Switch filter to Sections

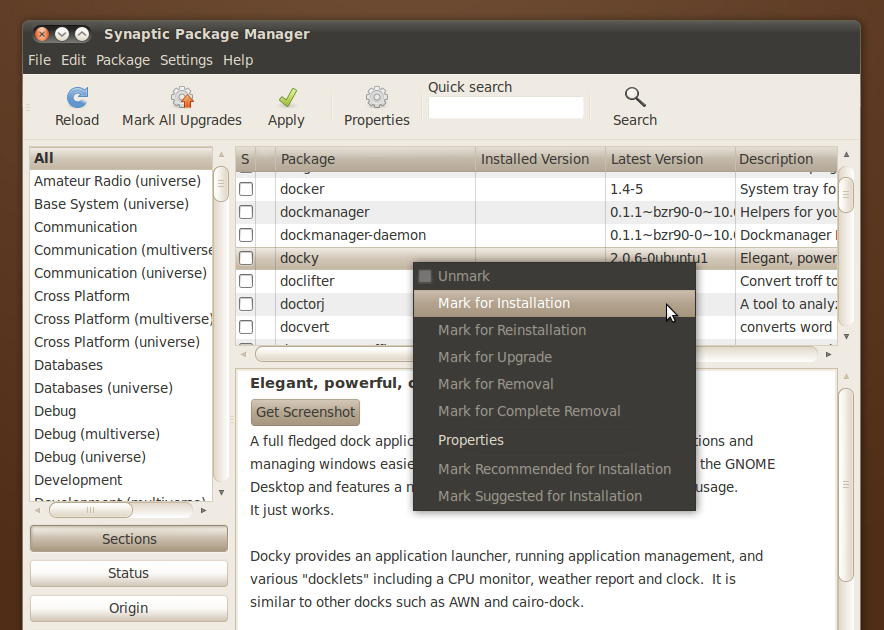(x=129, y=539)
